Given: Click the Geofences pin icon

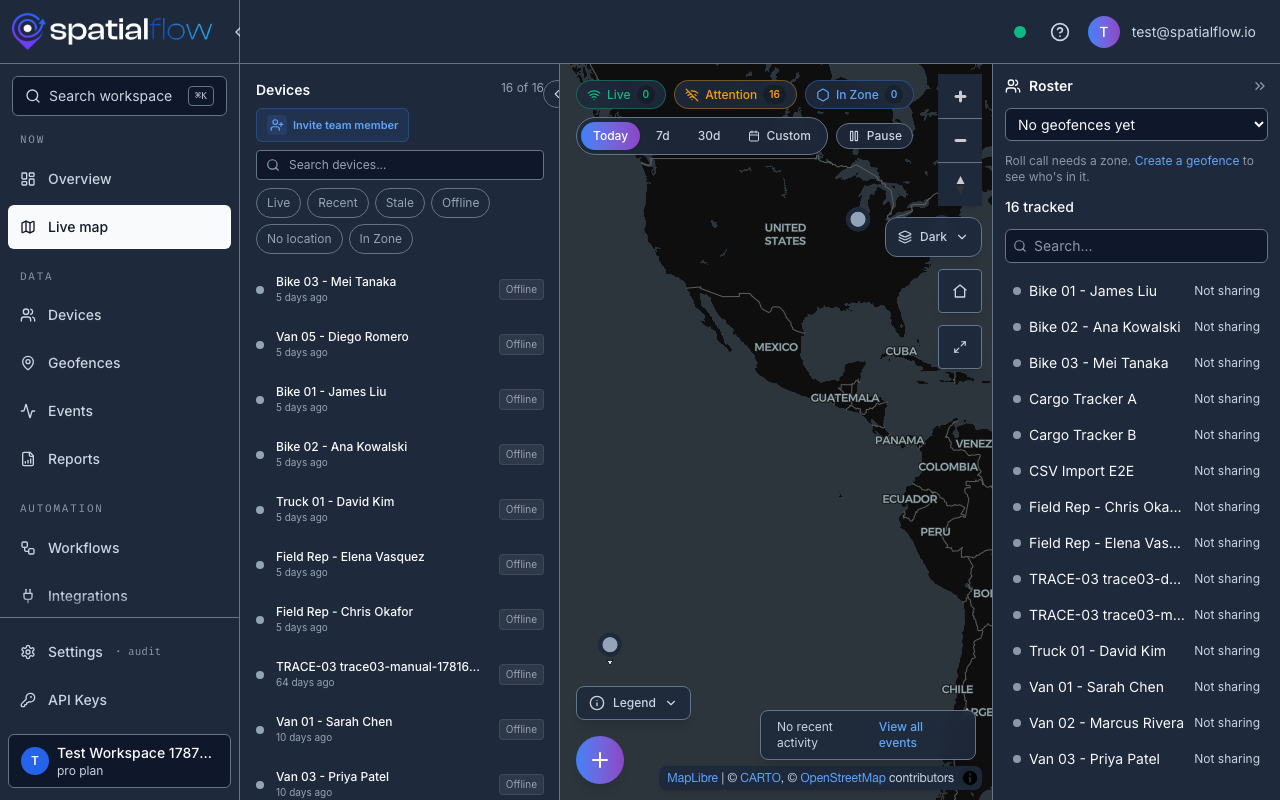Looking at the screenshot, I should 28,363.
